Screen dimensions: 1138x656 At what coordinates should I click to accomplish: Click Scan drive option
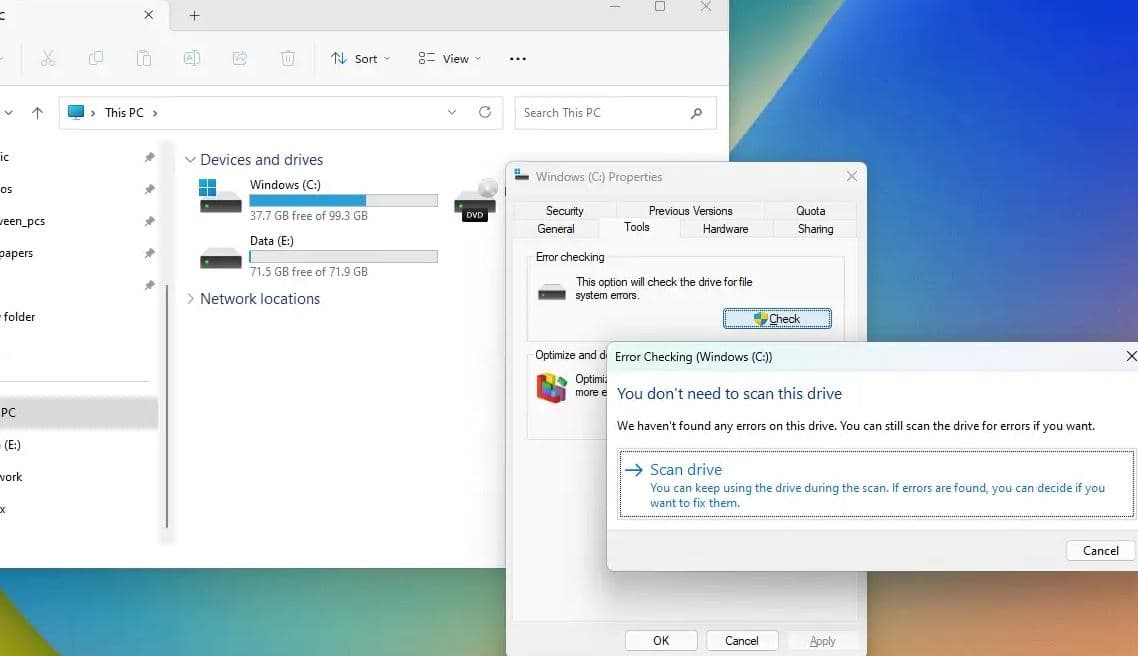pos(685,469)
